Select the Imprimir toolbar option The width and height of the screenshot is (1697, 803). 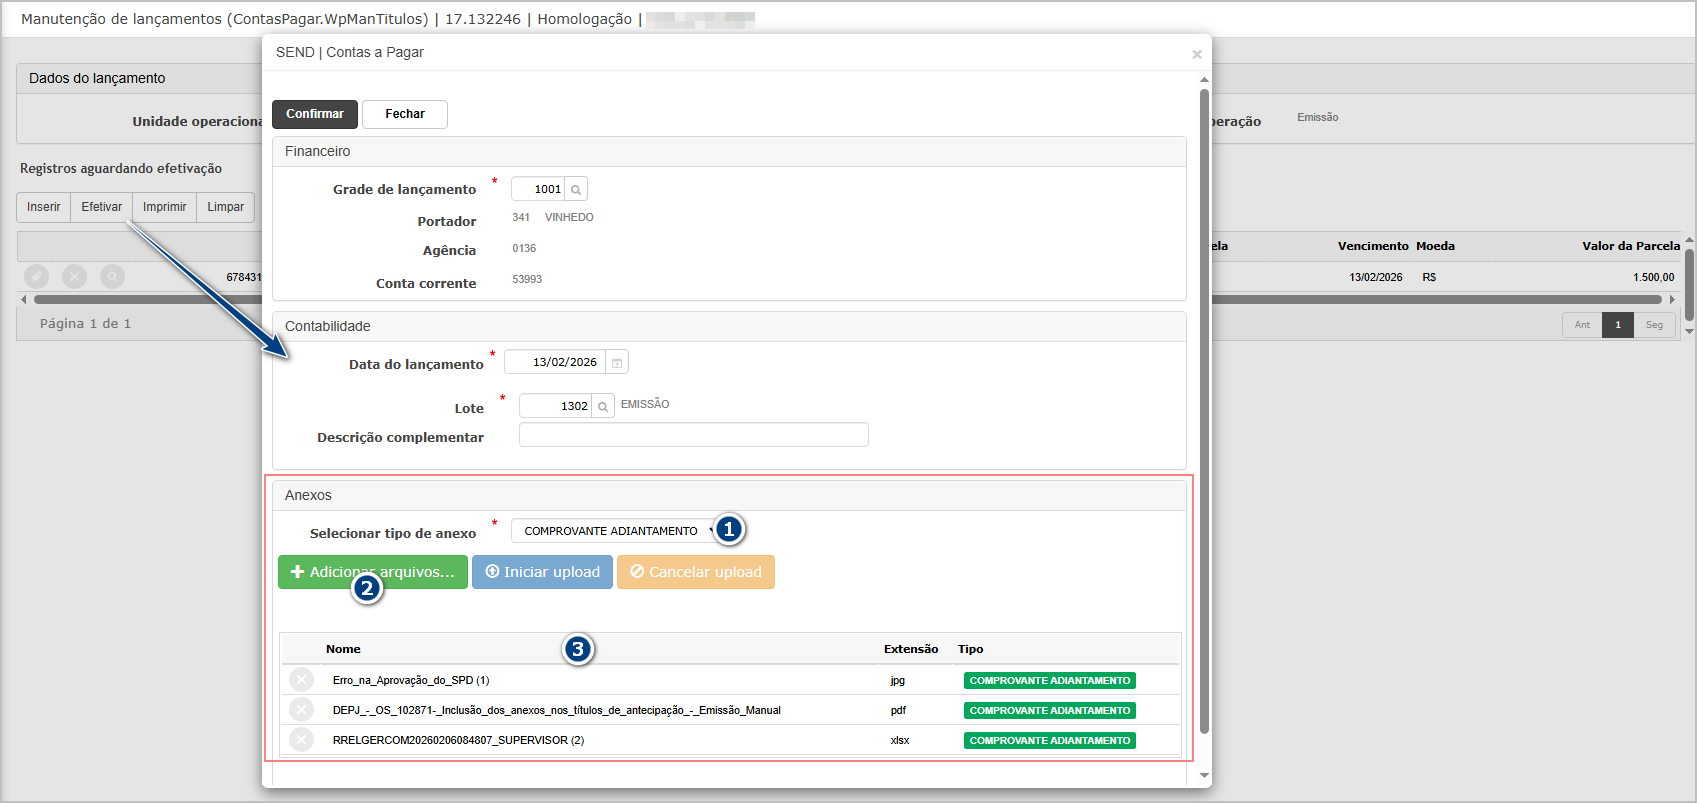click(x=164, y=207)
